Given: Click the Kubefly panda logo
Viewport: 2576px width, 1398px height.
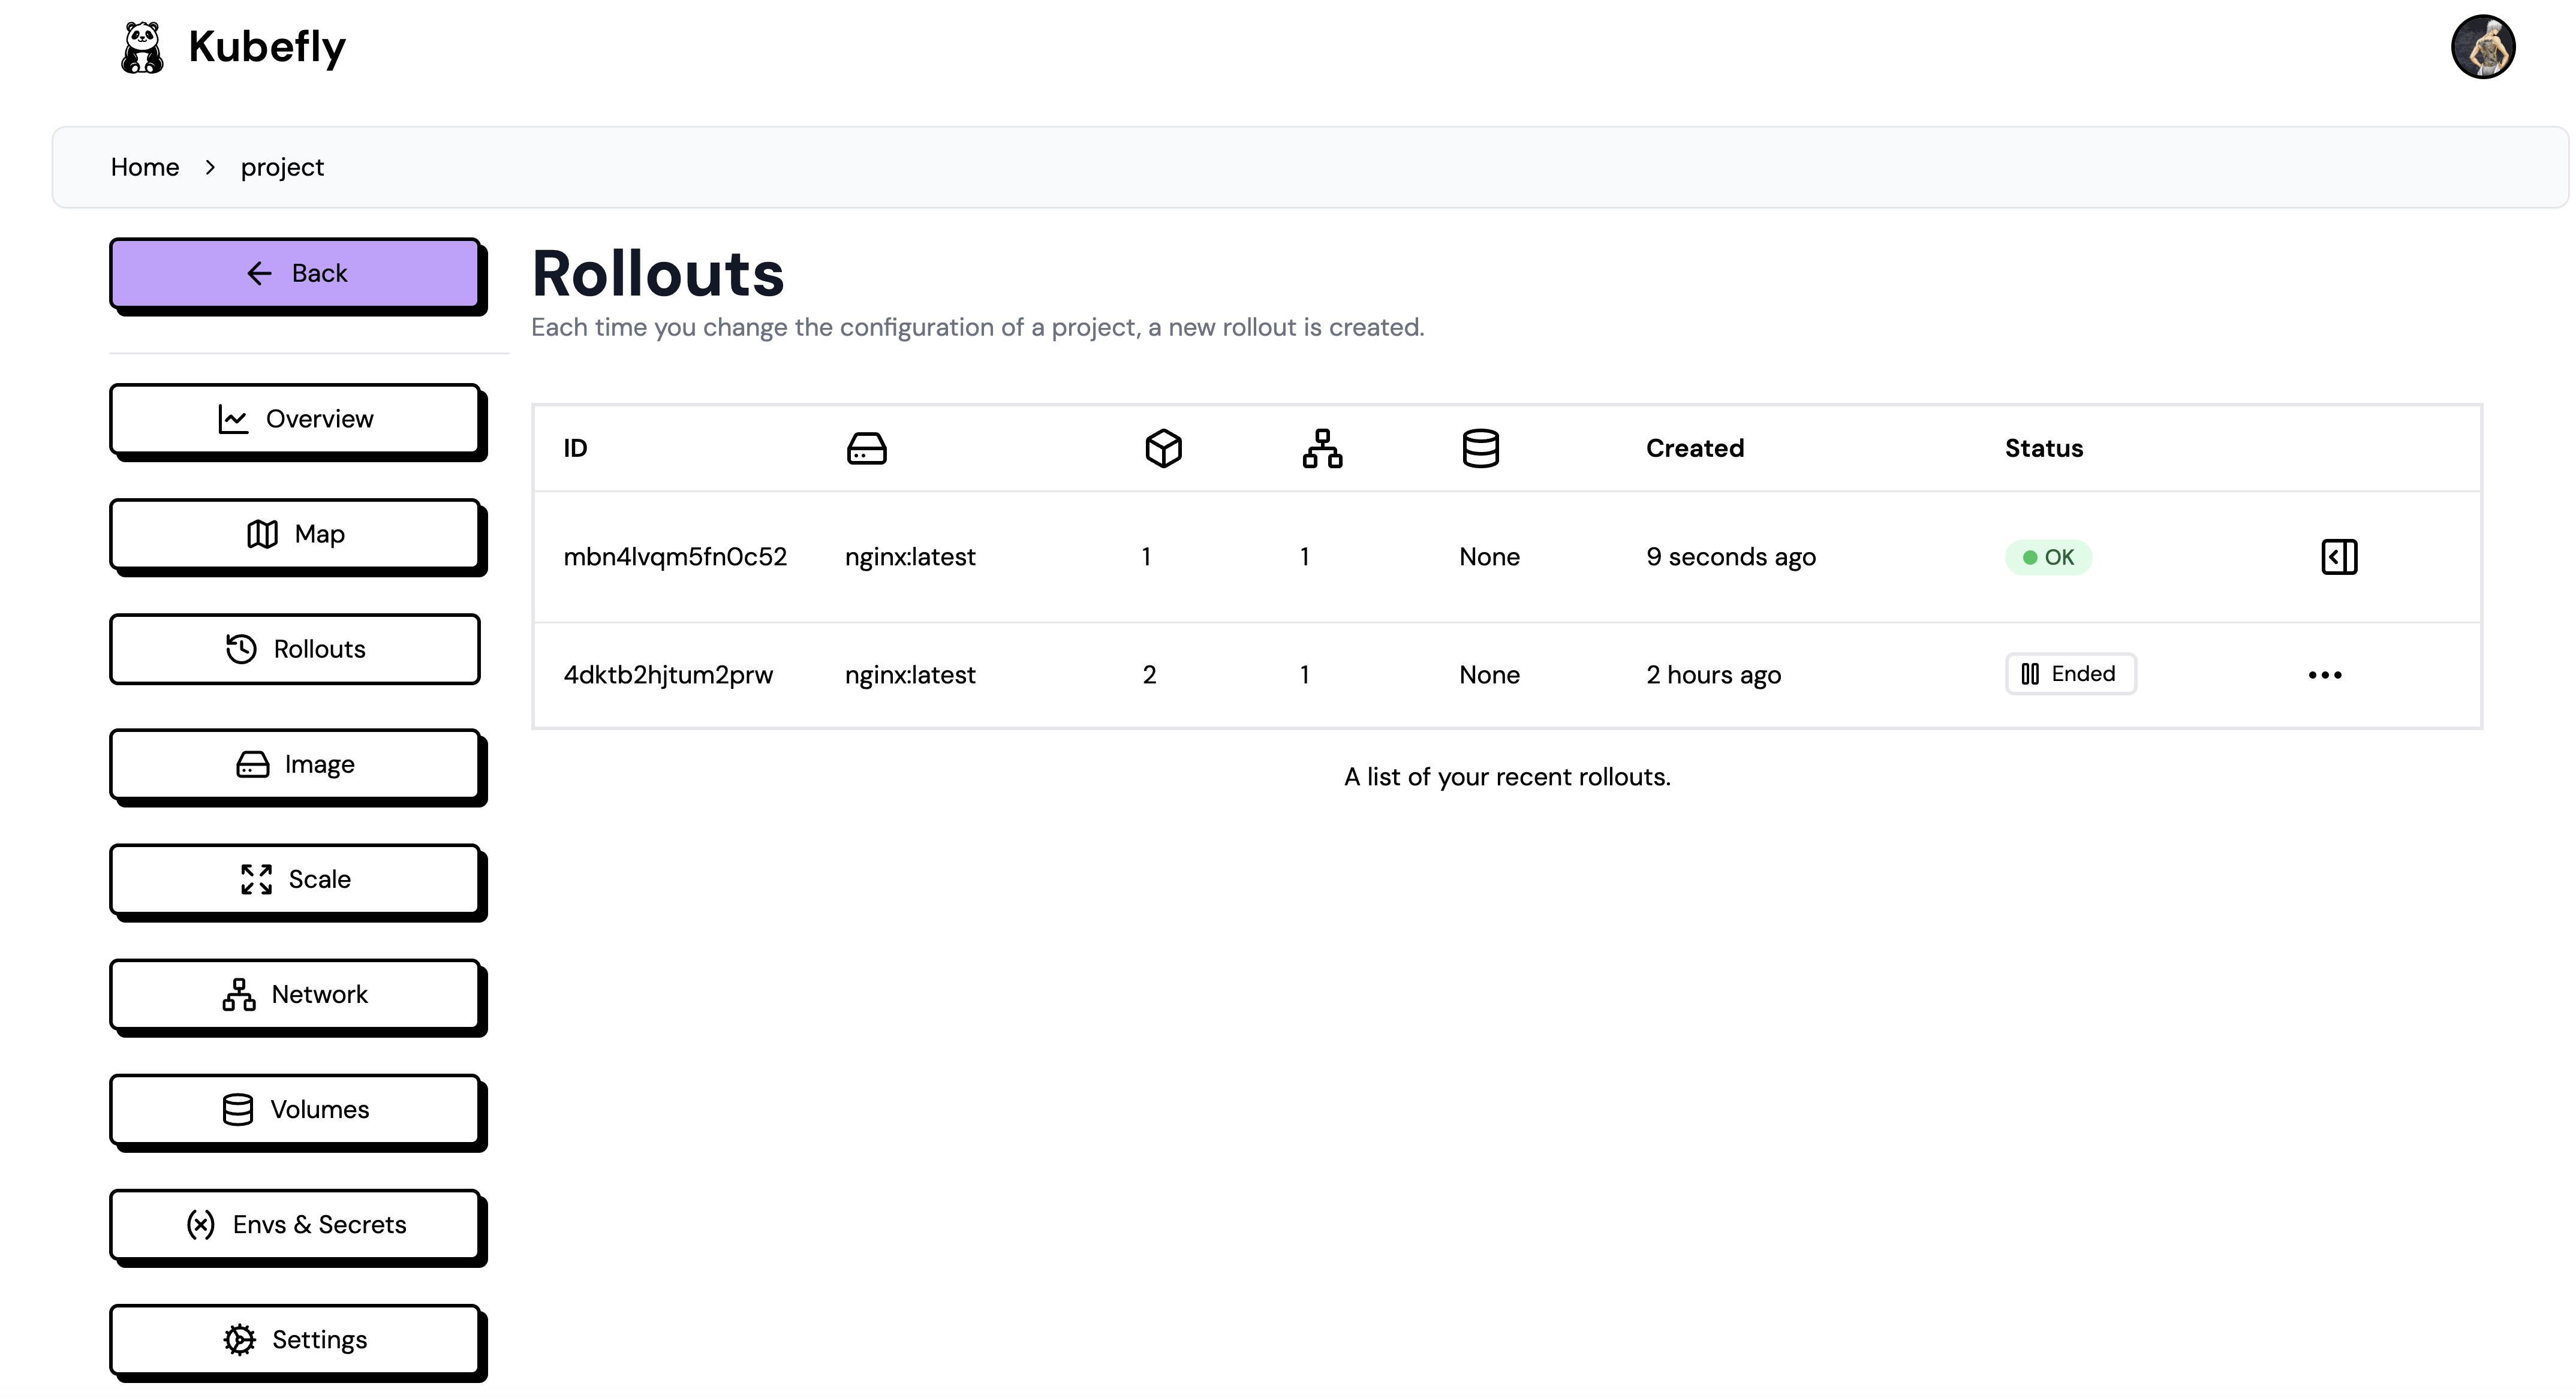Looking at the screenshot, I should point(142,47).
